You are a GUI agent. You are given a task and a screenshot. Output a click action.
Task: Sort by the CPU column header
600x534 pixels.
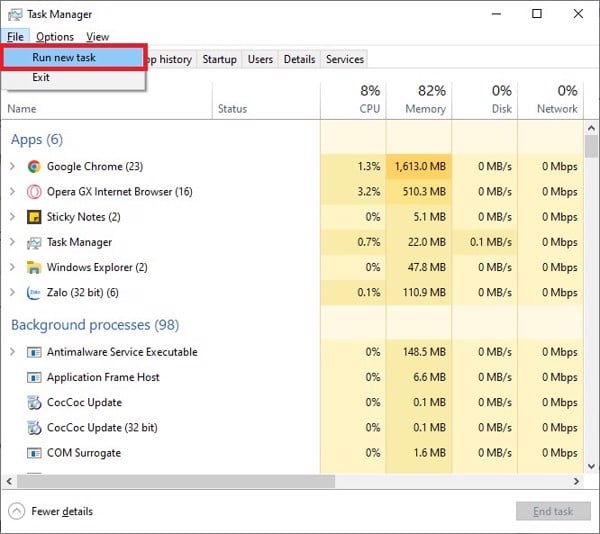[353, 101]
